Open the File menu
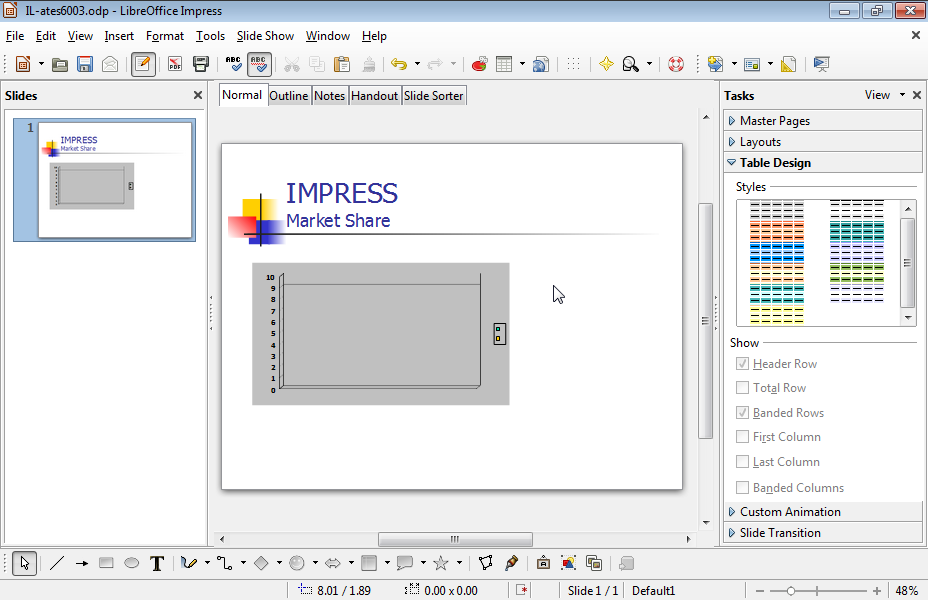928x600 pixels. click(x=15, y=36)
